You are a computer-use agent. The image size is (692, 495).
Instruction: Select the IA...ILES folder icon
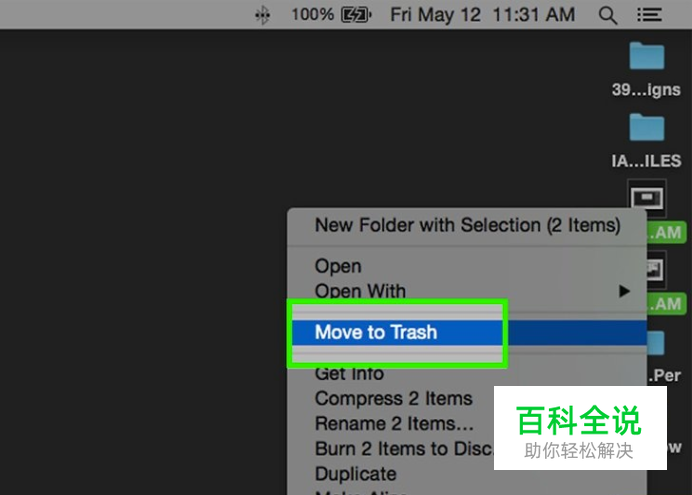point(647,128)
